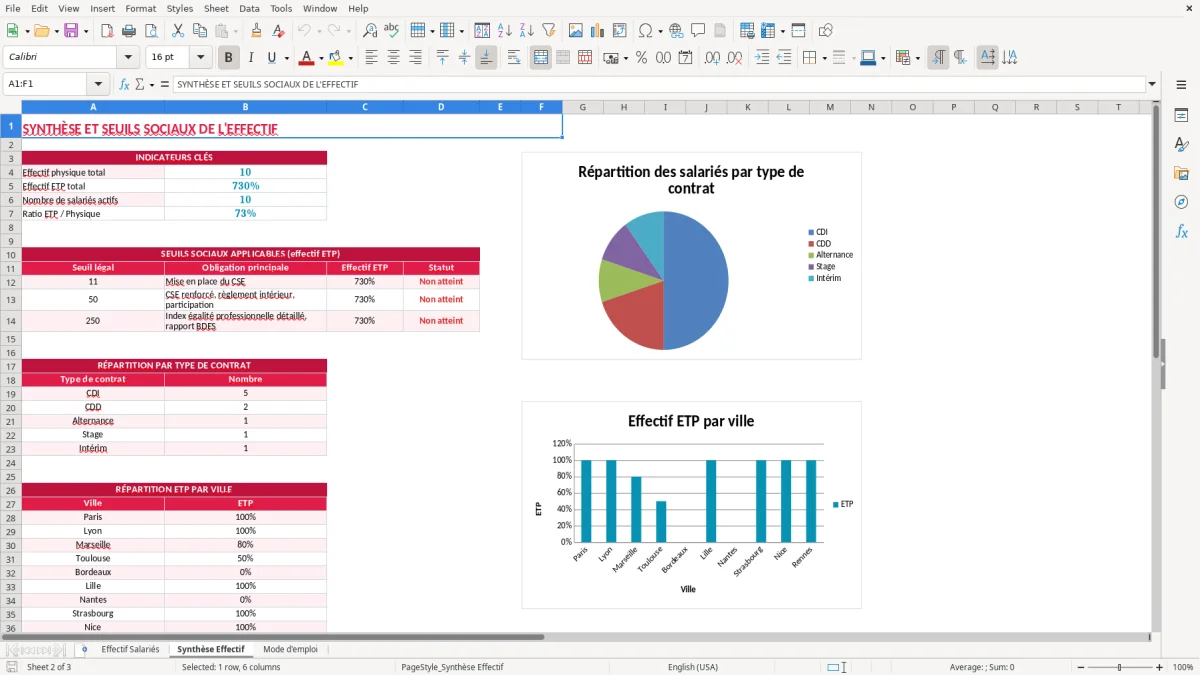Add a decimal place
The width and height of the screenshot is (1200, 675).
tap(711, 58)
